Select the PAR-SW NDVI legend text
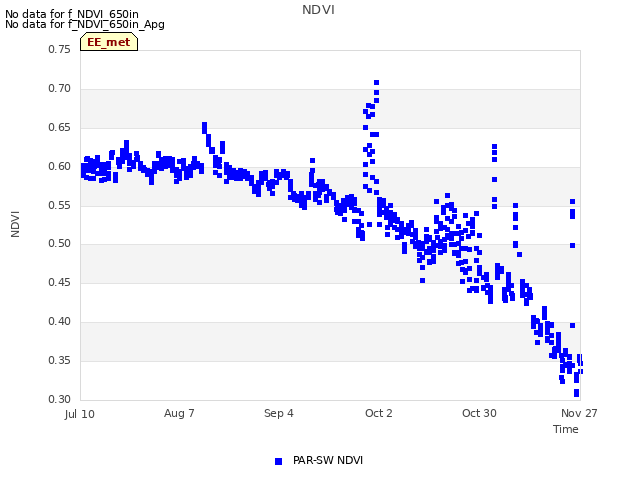The width and height of the screenshot is (640, 480). coord(328,460)
